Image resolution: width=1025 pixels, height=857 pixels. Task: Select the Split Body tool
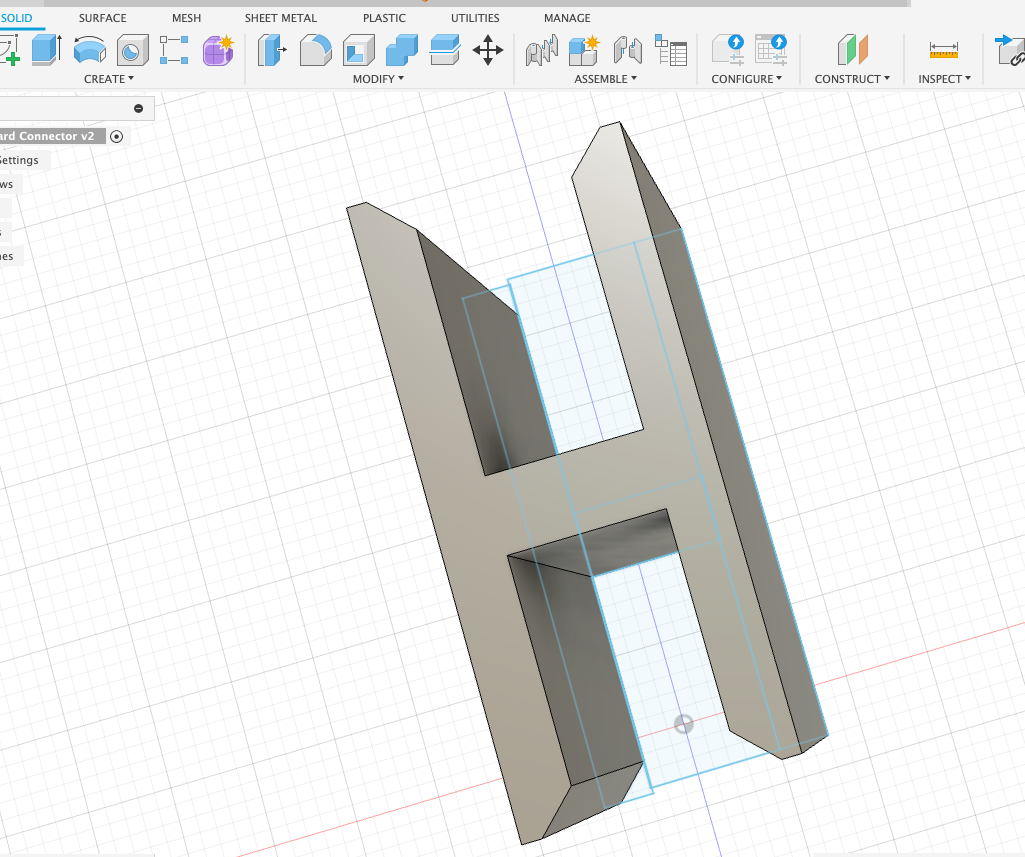click(x=444, y=49)
